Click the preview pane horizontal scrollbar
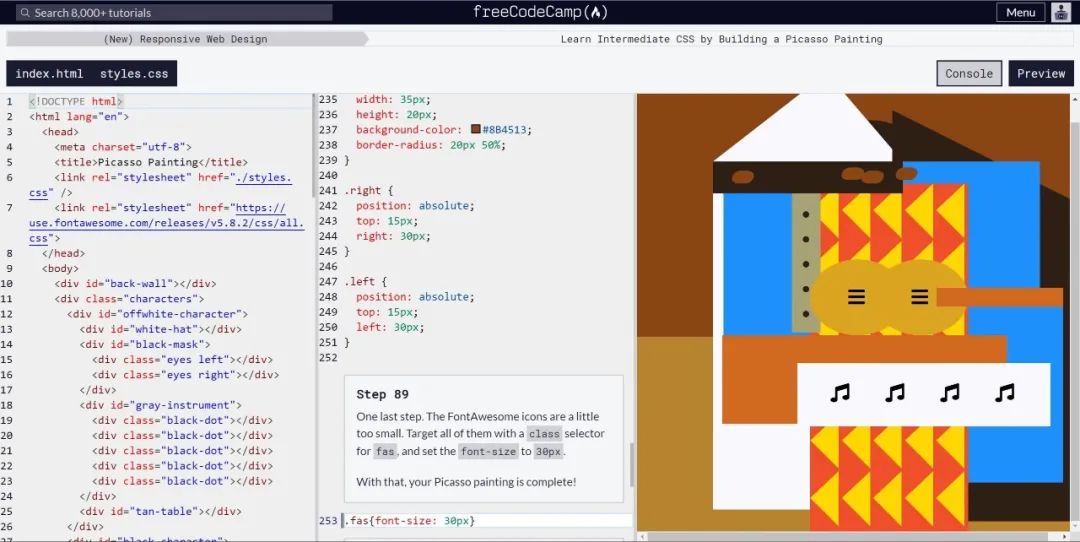The height and width of the screenshot is (542, 1080). click(x=853, y=536)
